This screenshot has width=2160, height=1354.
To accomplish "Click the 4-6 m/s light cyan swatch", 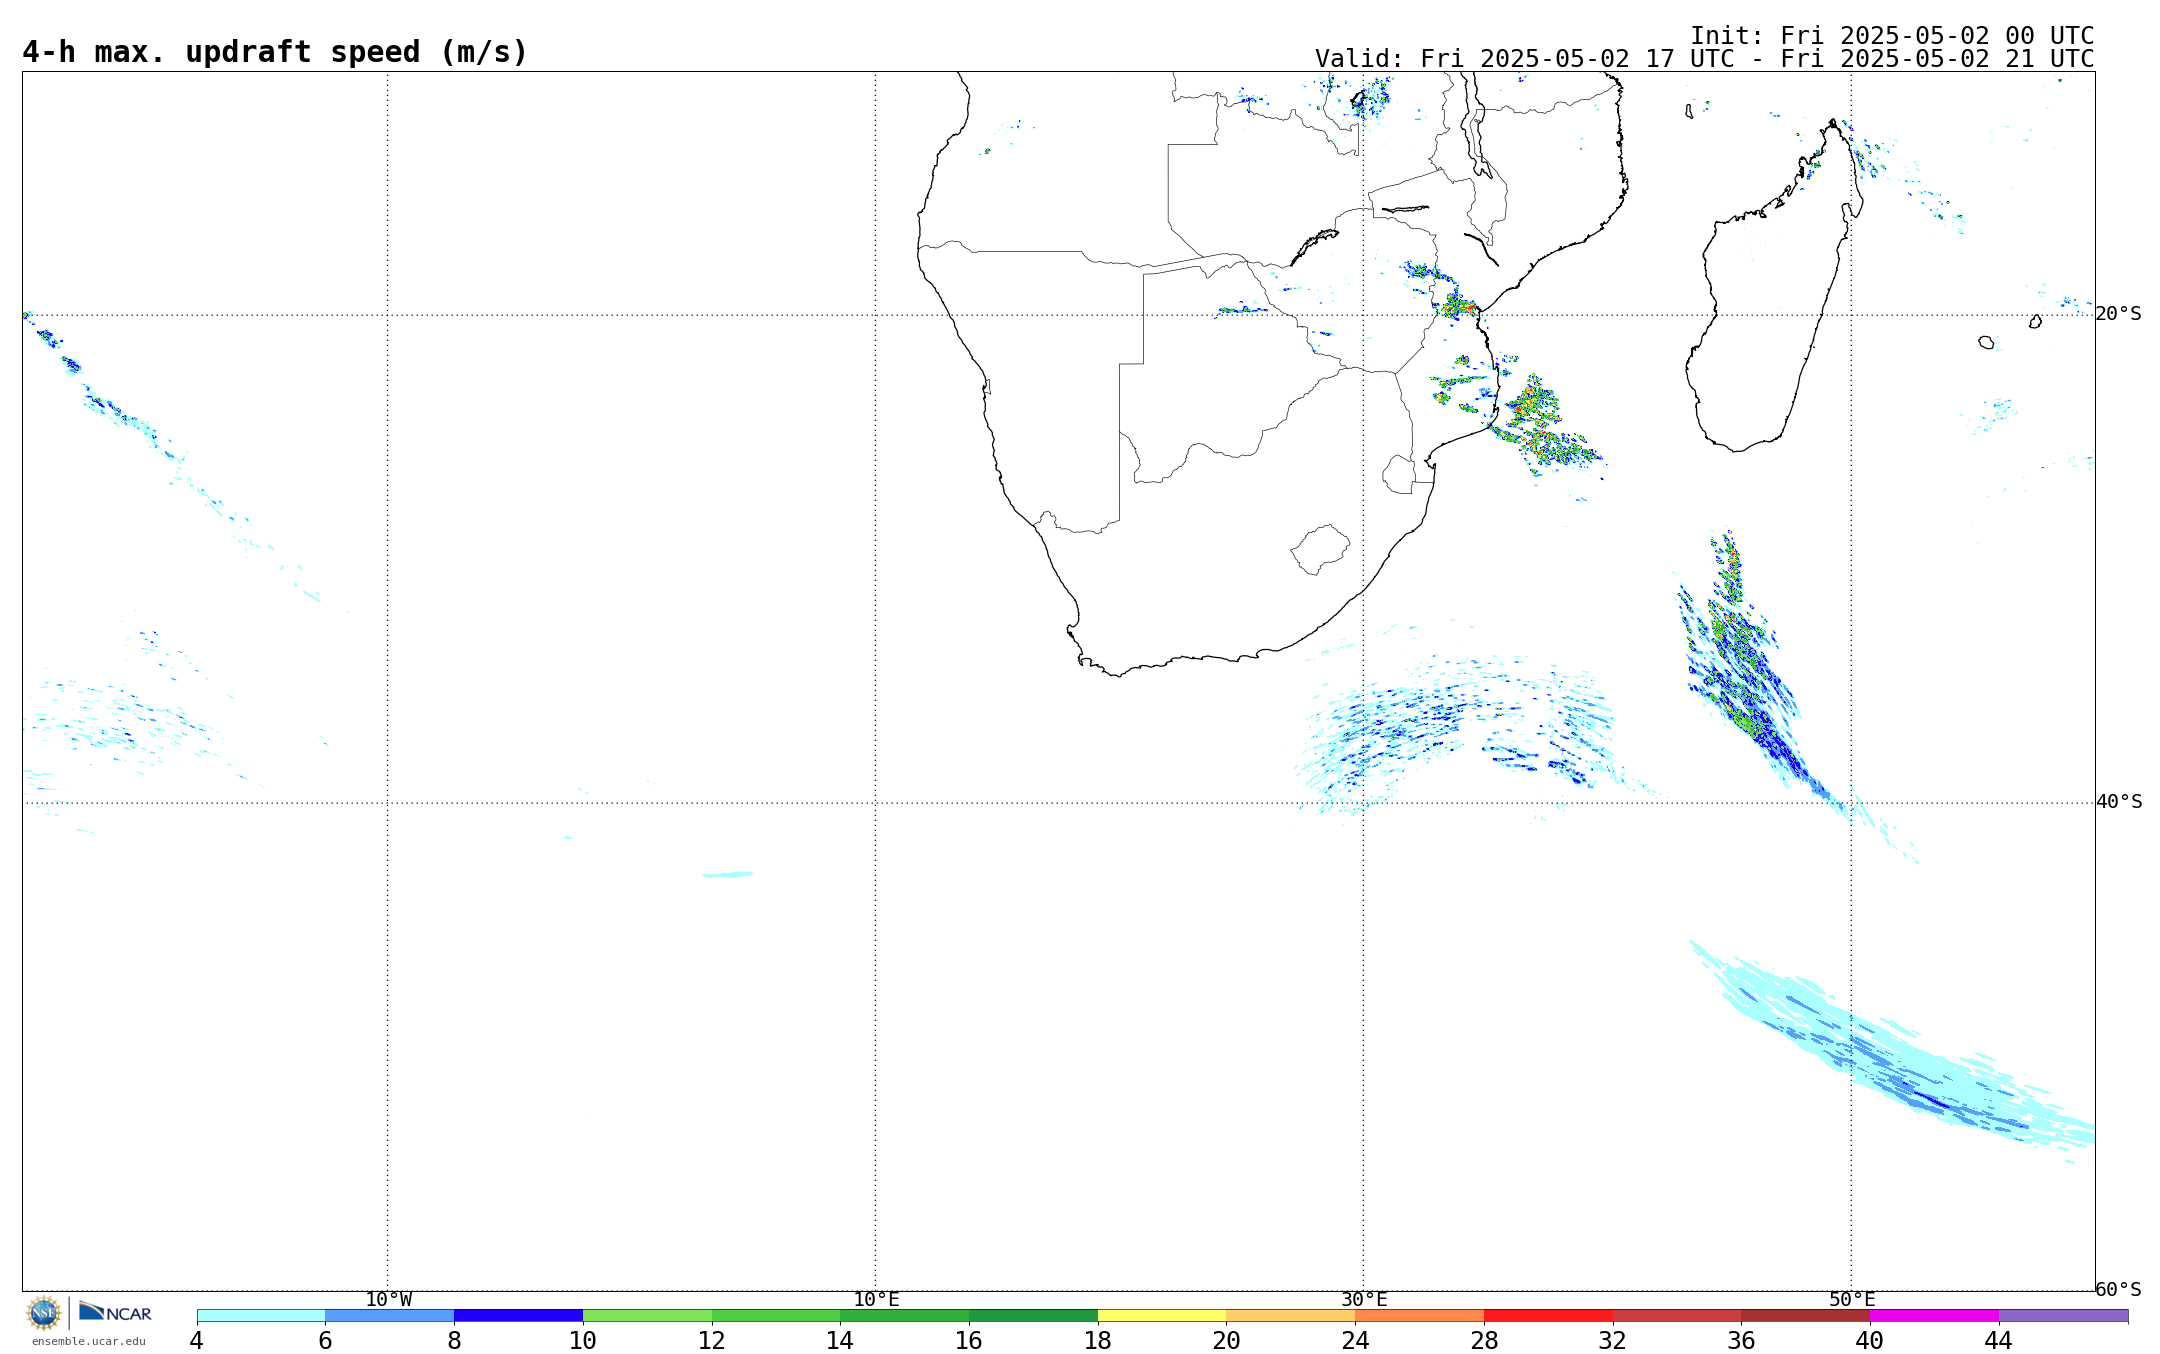I will pyautogui.click(x=261, y=1316).
